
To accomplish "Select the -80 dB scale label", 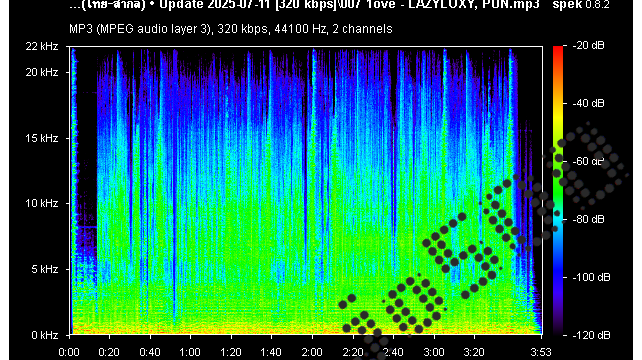I will pyautogui.click(x=588, y=220).
